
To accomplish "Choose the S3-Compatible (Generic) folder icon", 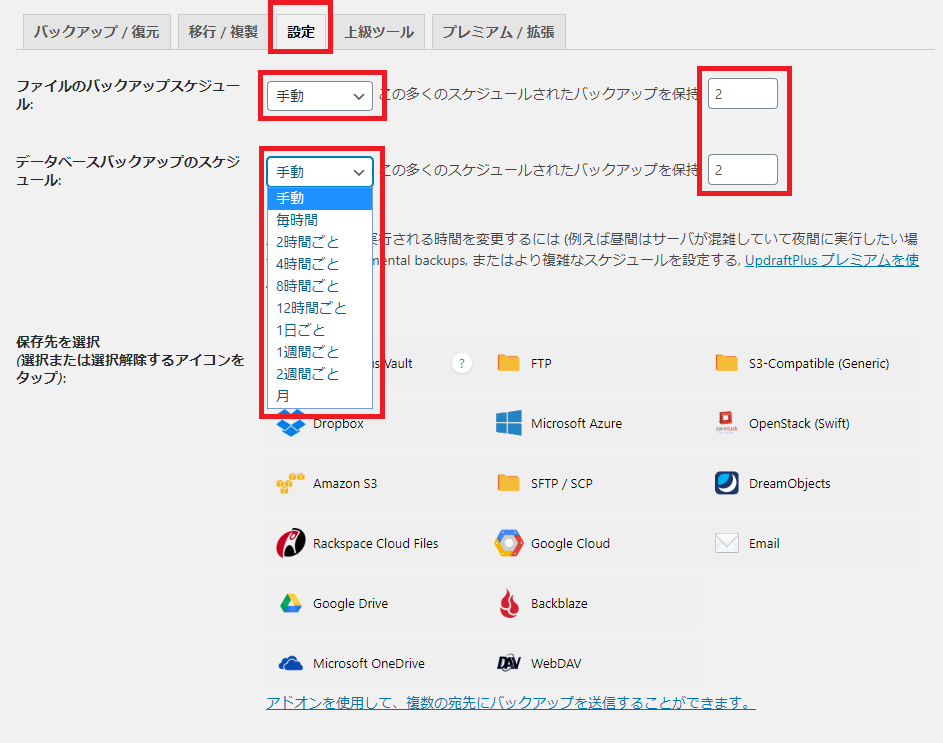I will [x=726, y=363].
